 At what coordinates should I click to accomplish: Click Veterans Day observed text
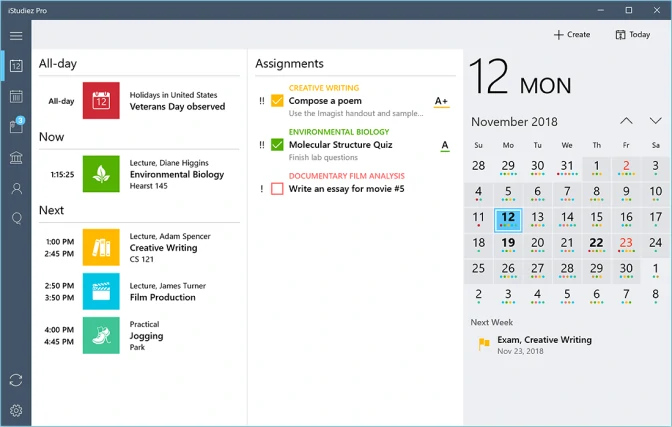click(x=177, y=107)
